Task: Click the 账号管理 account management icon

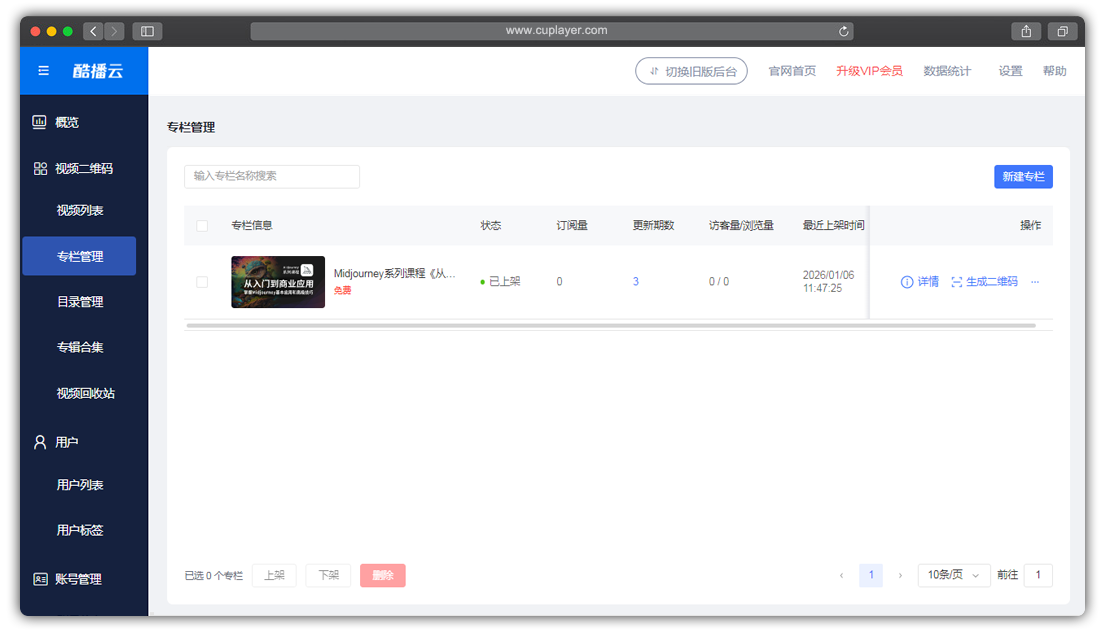Action: pyautogui.click(x=38, y=578)
